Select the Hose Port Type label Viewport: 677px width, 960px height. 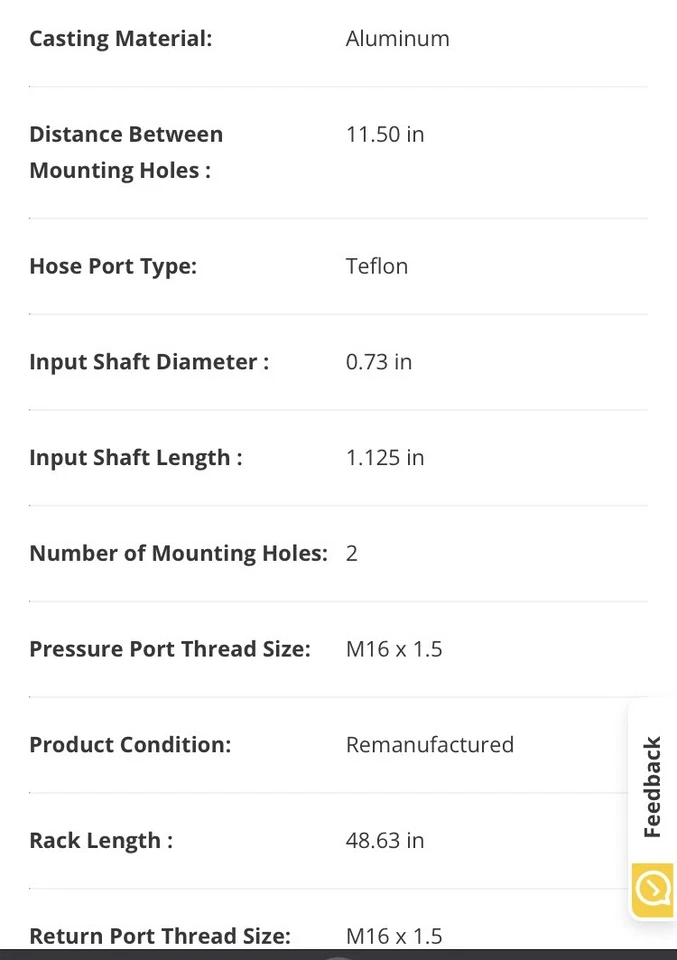point(113,266)
